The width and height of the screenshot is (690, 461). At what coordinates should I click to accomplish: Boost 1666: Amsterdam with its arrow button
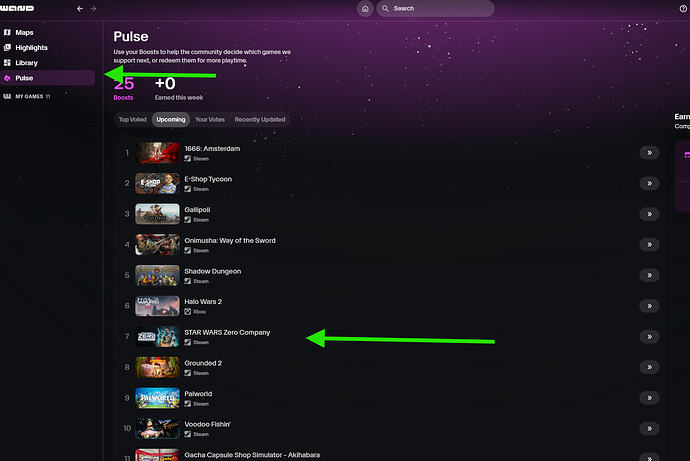(x=649, y=153)
